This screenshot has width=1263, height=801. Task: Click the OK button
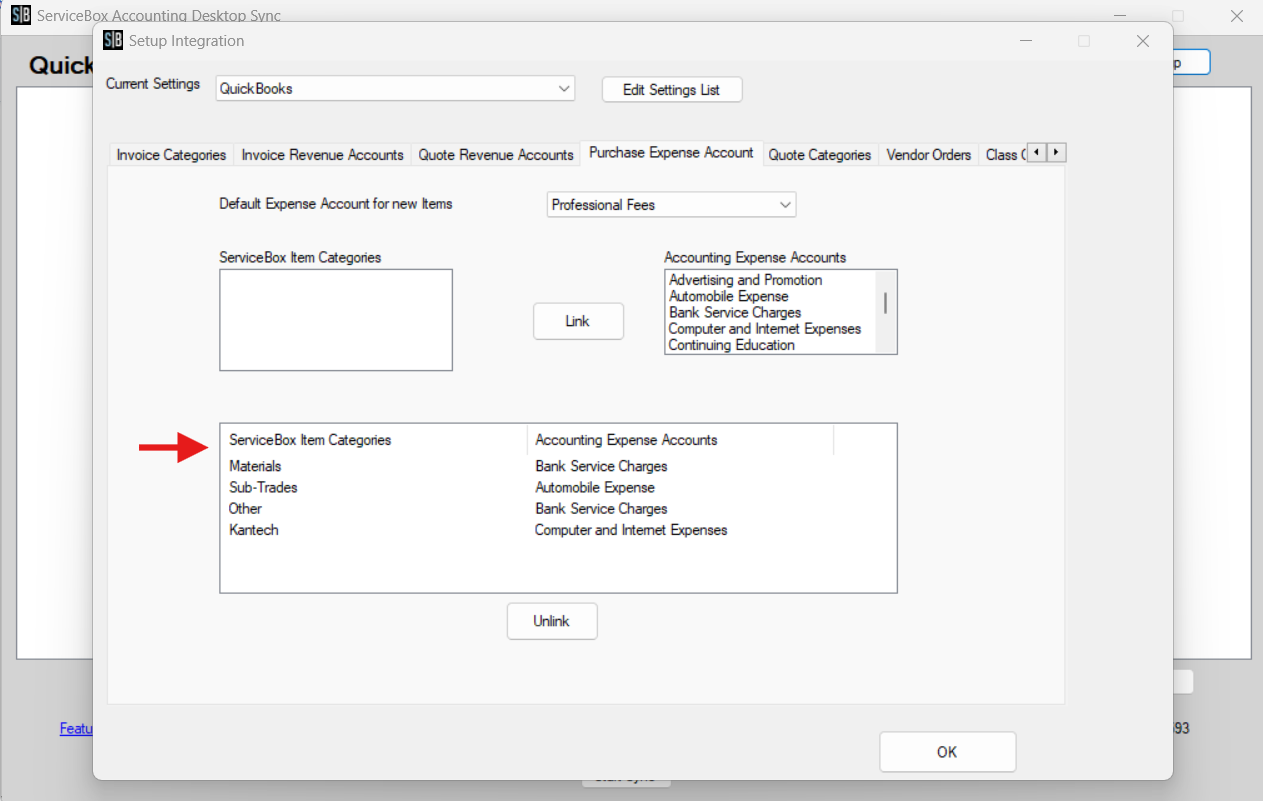pyautogui.click(x=947, y=752)
